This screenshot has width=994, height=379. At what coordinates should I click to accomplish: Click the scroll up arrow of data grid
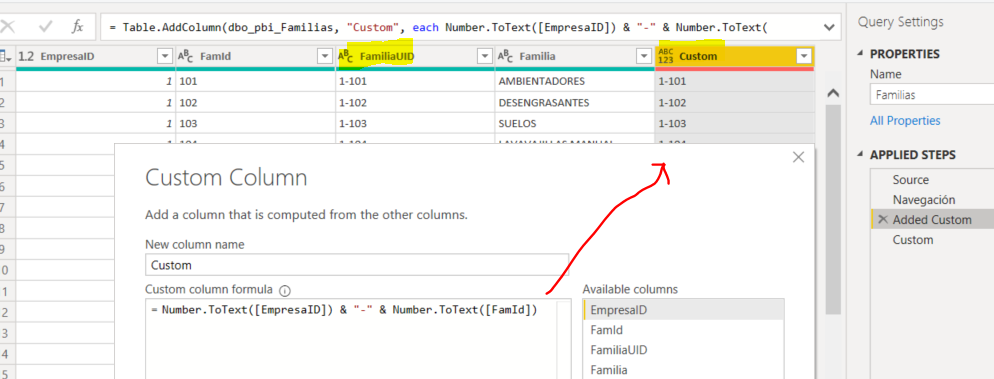coord(833,93)
